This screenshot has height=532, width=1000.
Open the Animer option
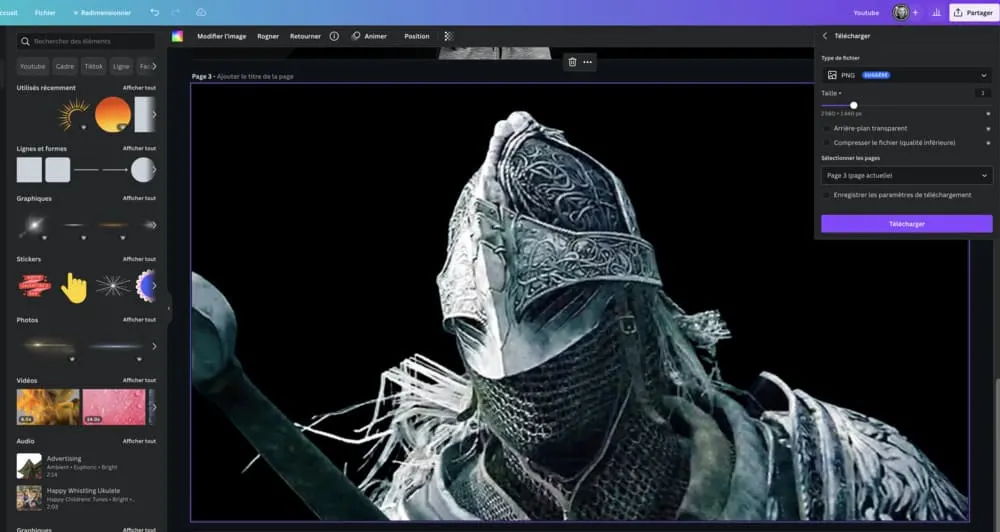point(369,36)
